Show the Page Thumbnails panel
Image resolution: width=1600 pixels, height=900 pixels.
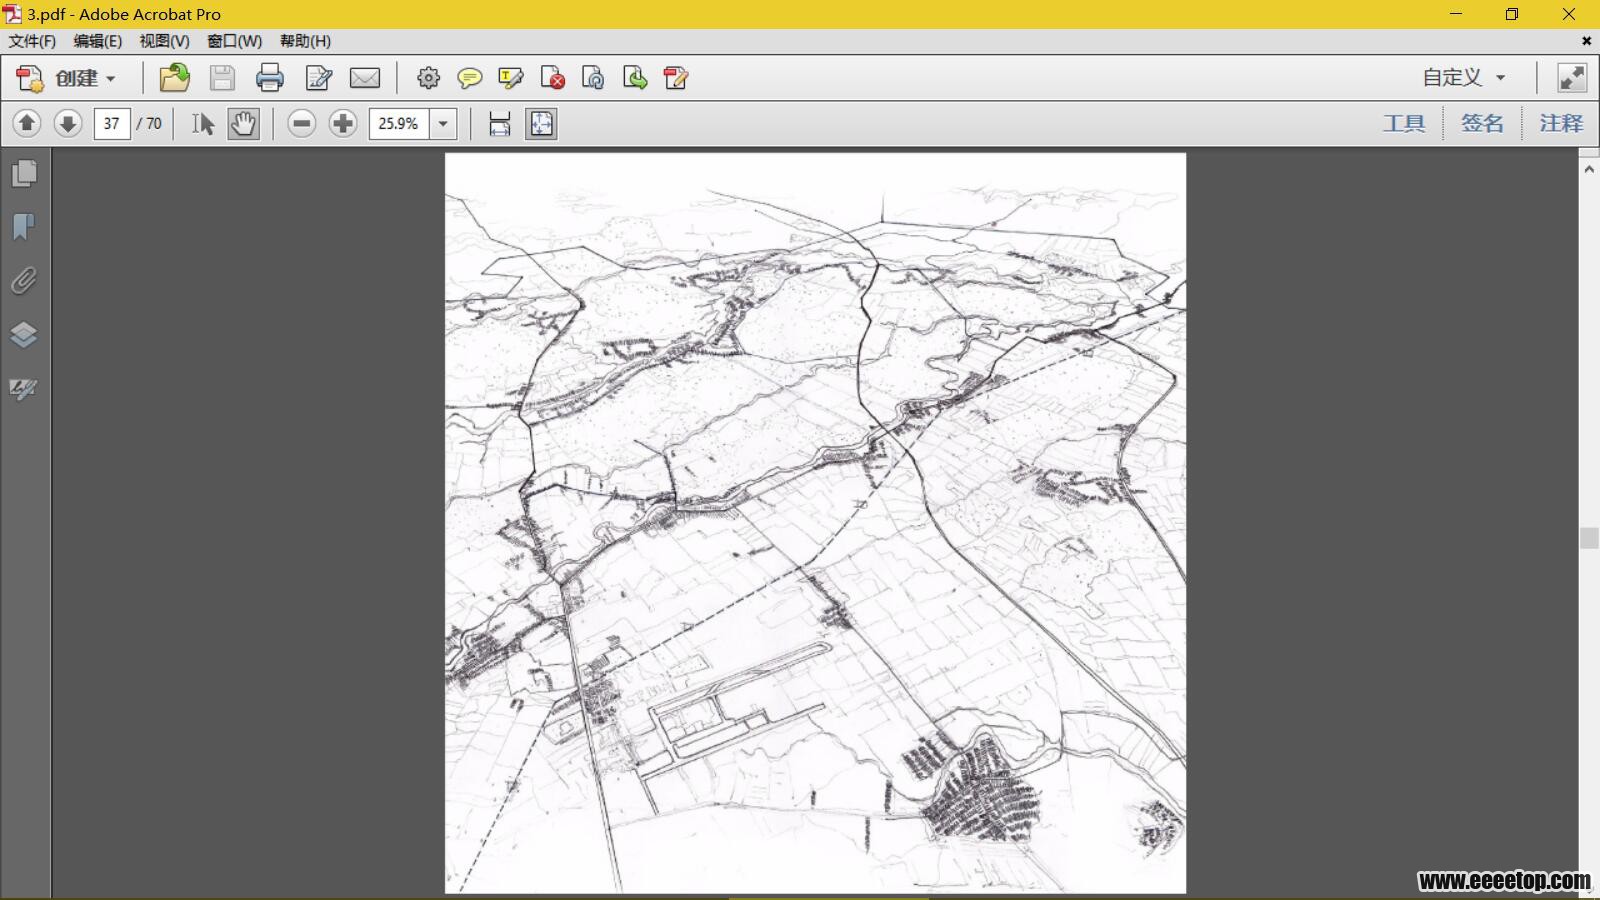click(24, 173)
